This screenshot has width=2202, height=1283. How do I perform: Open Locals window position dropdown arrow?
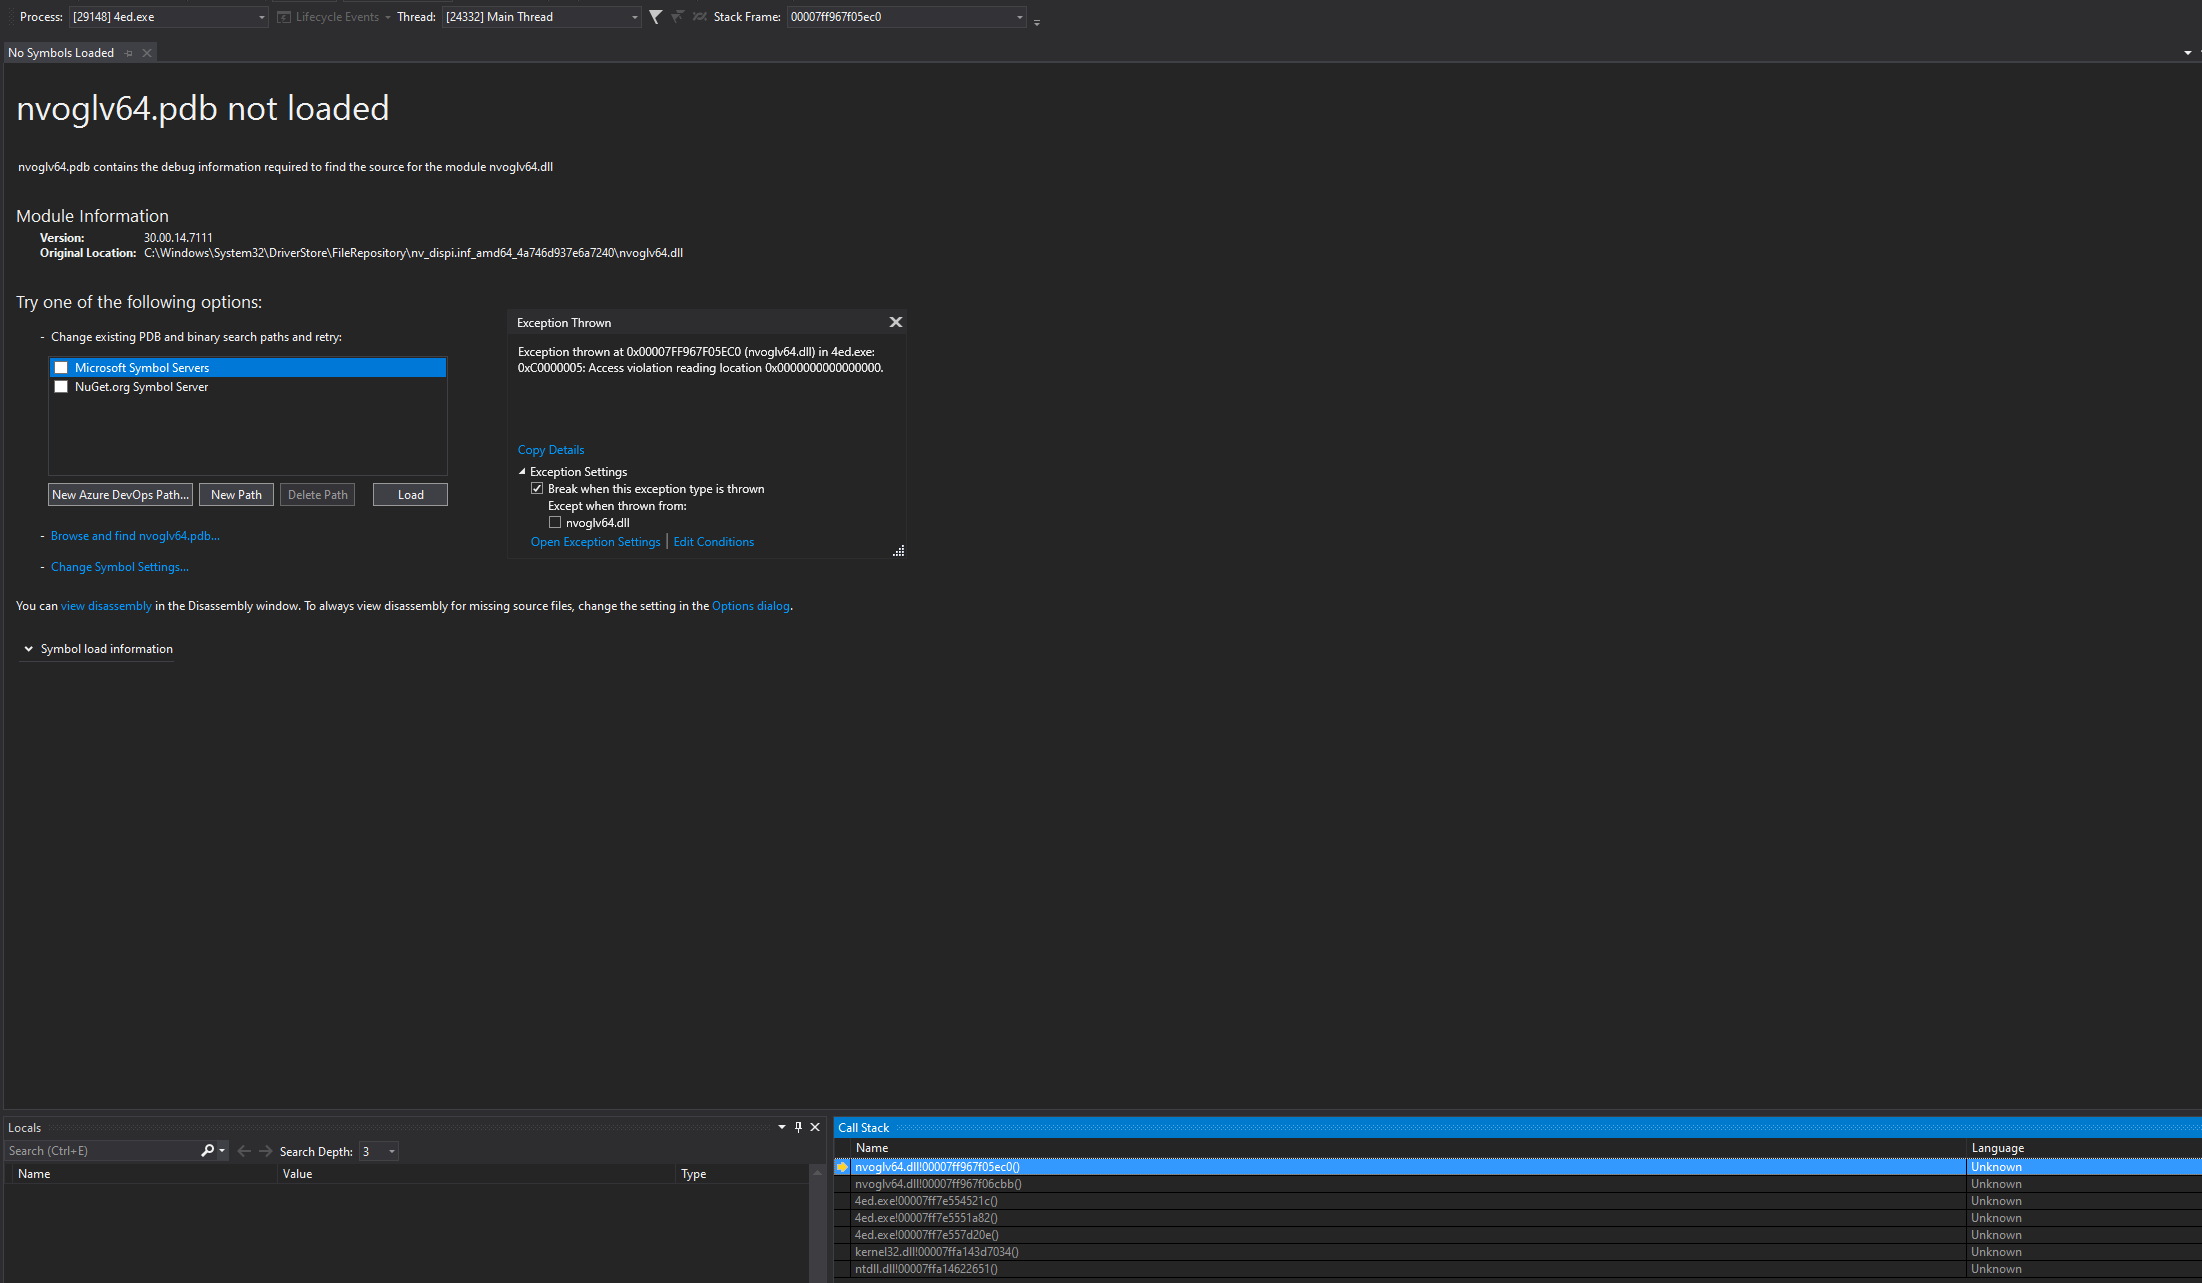pos(782,1127)
